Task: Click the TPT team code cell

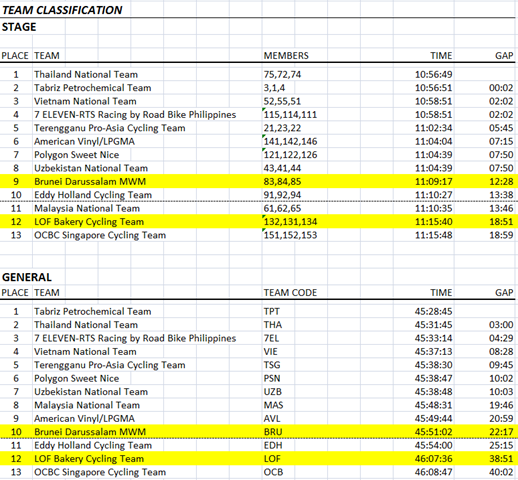Action: click(272, 311)
